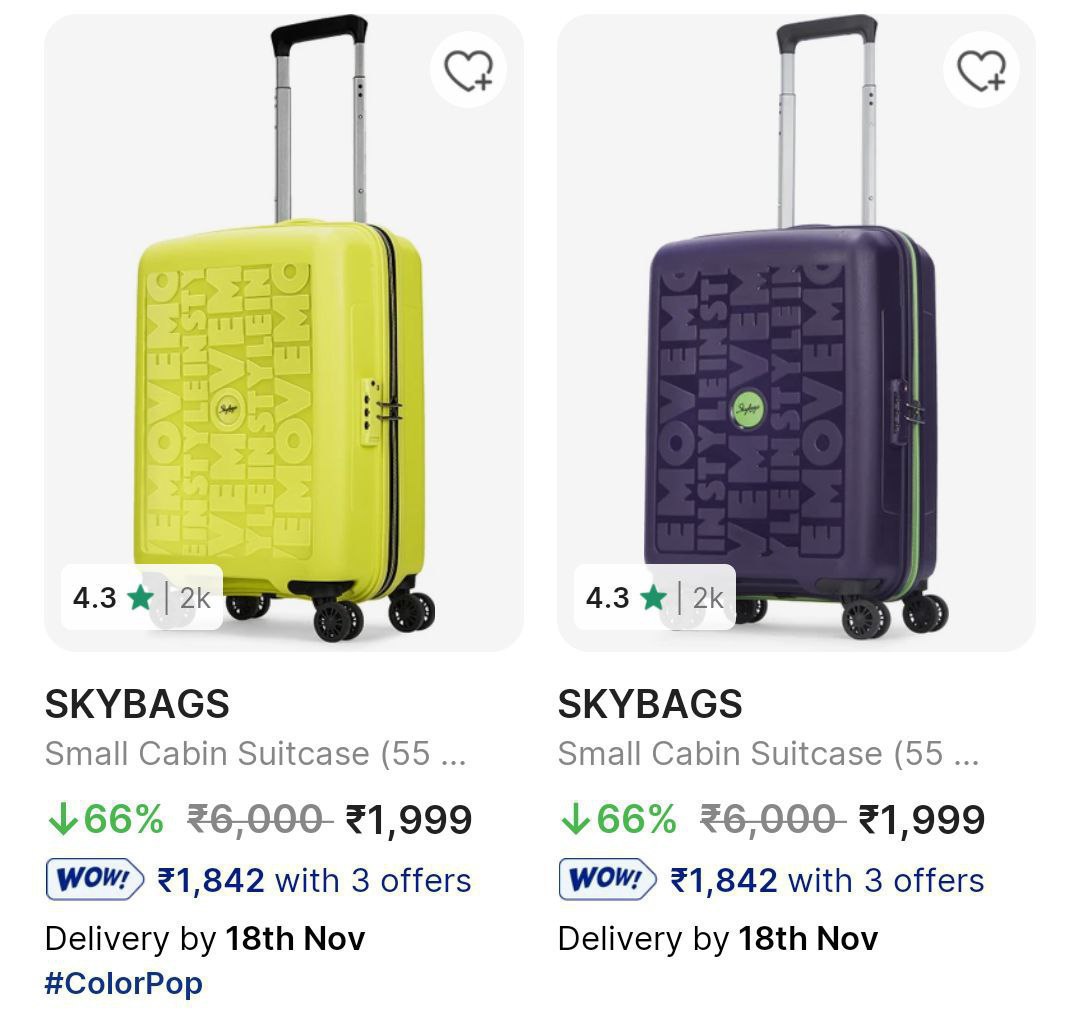Add purple suitcase to wishlist

coord(981,71)
